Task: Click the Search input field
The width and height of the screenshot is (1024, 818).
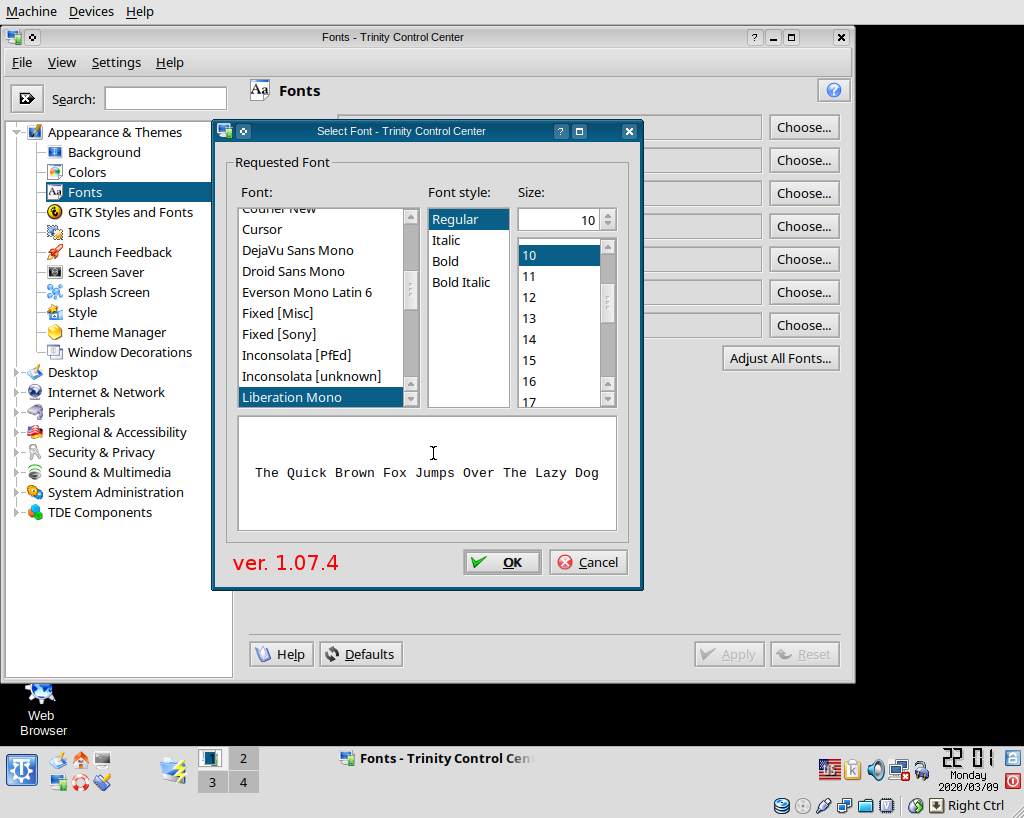Action: click(x=166, y=99)
